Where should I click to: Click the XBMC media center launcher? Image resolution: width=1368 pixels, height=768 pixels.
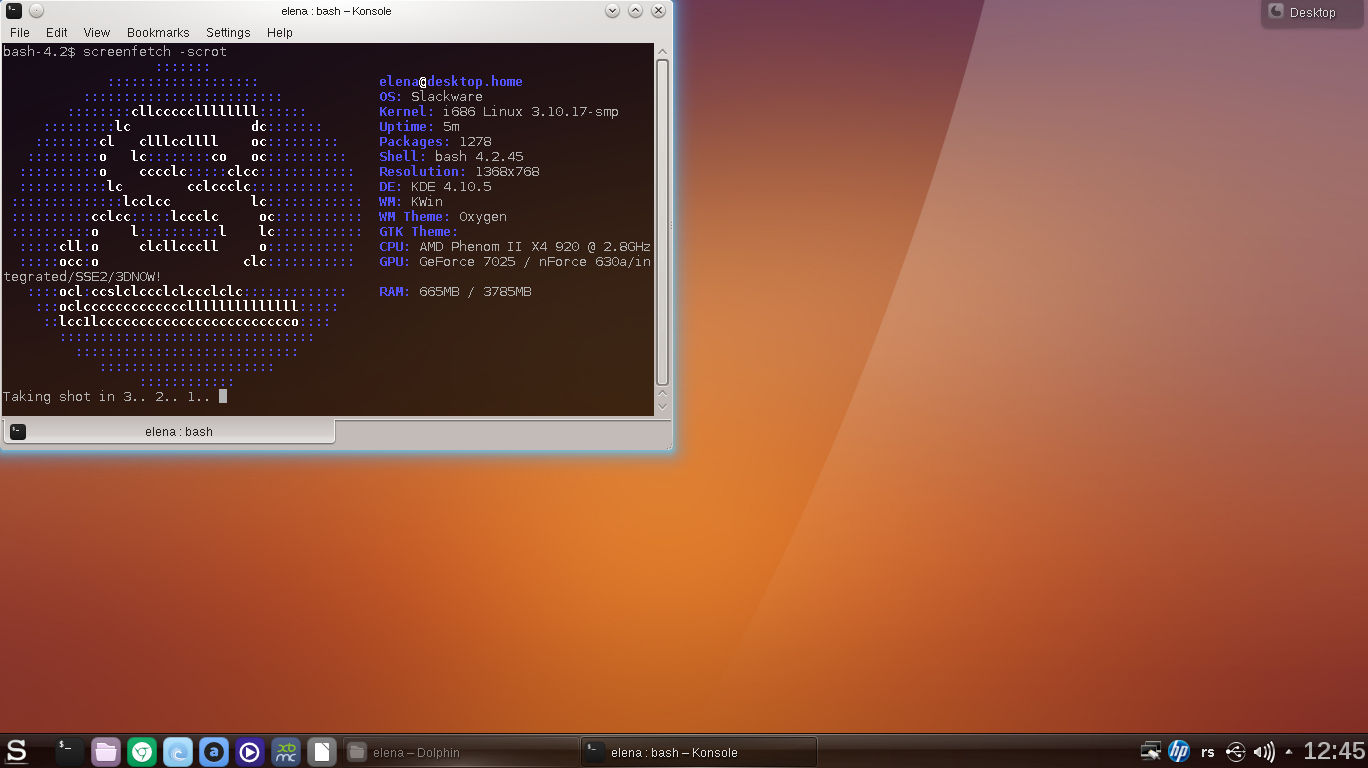[x=286, y=752]
